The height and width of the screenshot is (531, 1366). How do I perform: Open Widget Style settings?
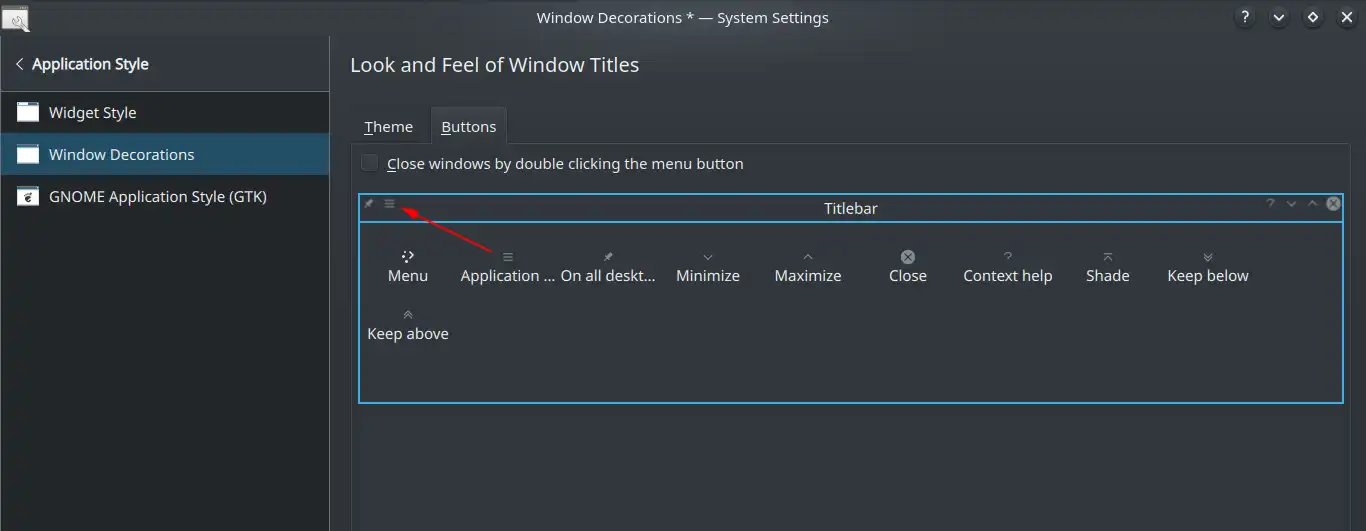click(x=164, y=113)
